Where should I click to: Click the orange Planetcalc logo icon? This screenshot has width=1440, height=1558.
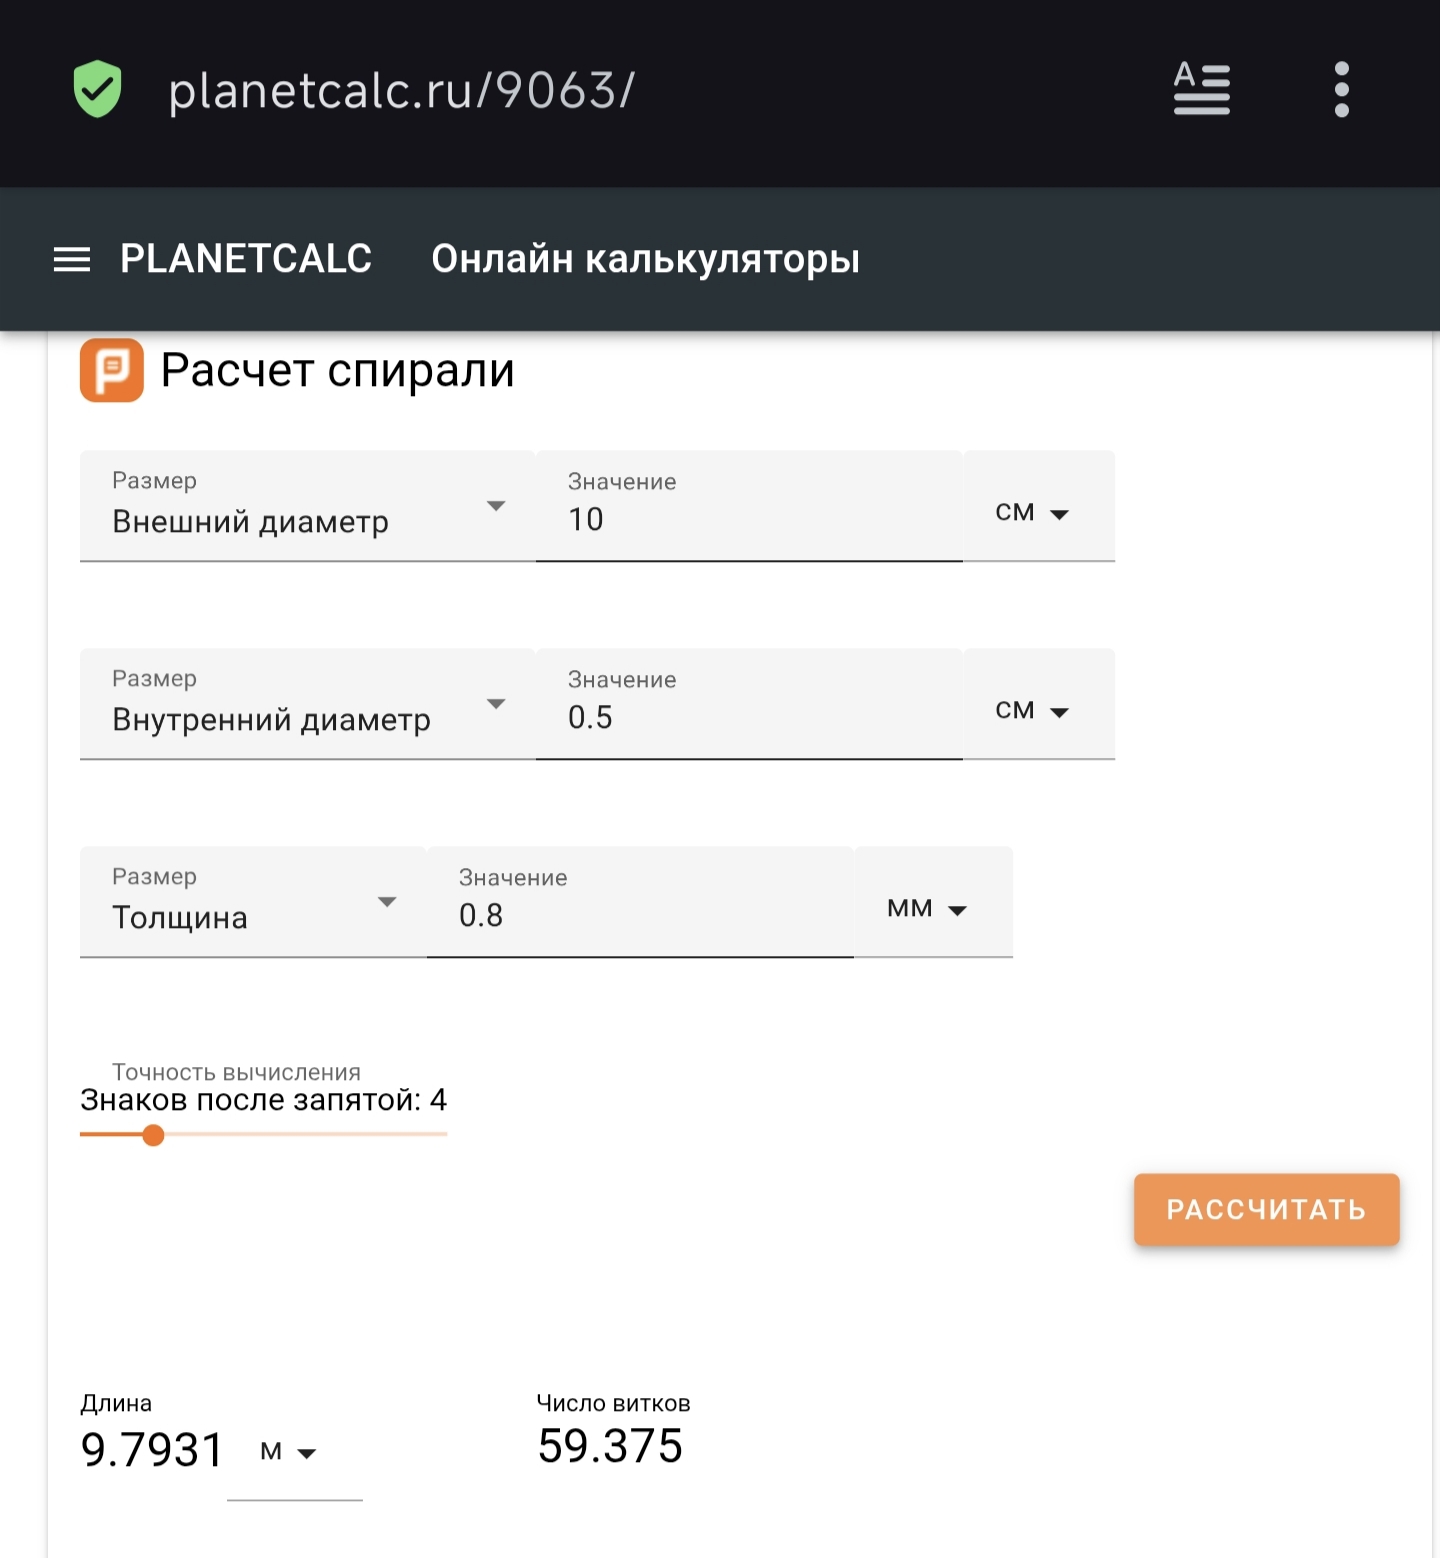112,370
